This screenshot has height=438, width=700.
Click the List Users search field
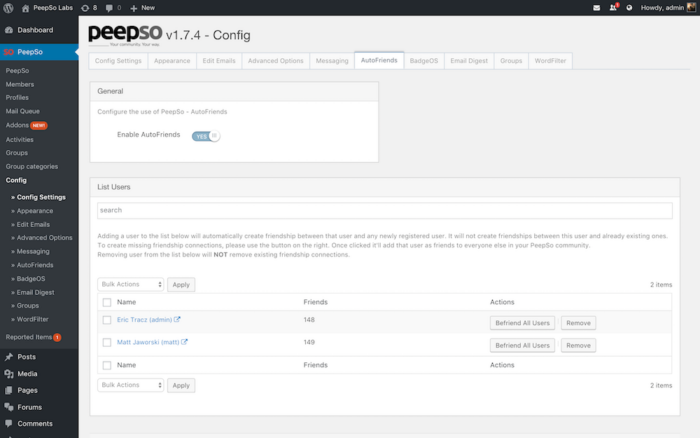point(385,210)
